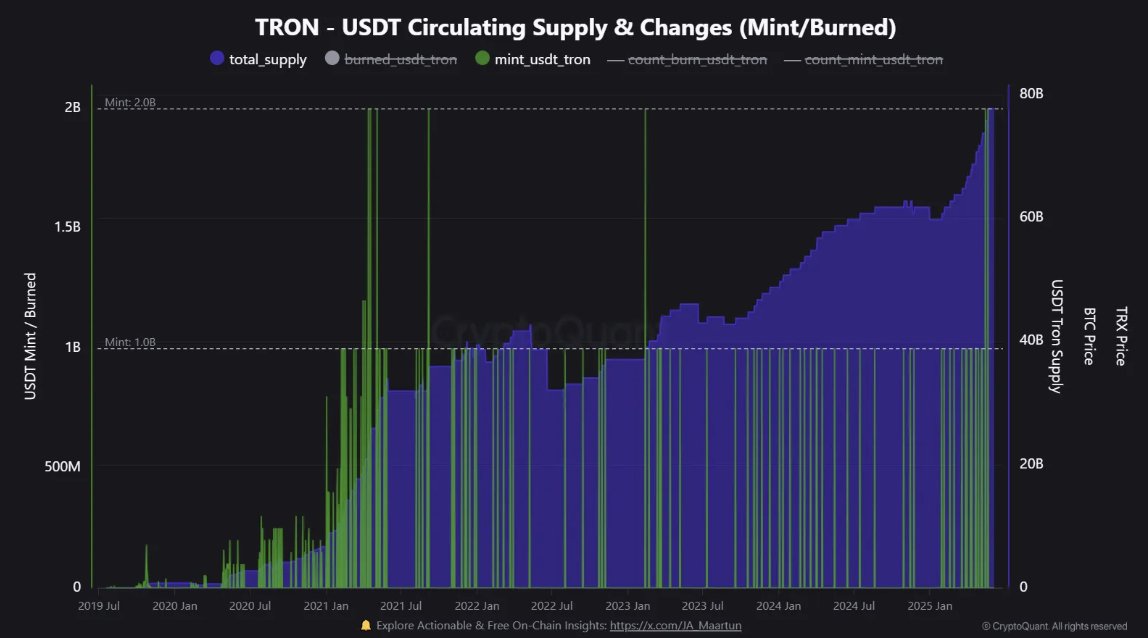This screenshot has height=638, width=1148.
Task: Click the chart title TRON - USDT Circulating Supply
Action: point(575,27)
